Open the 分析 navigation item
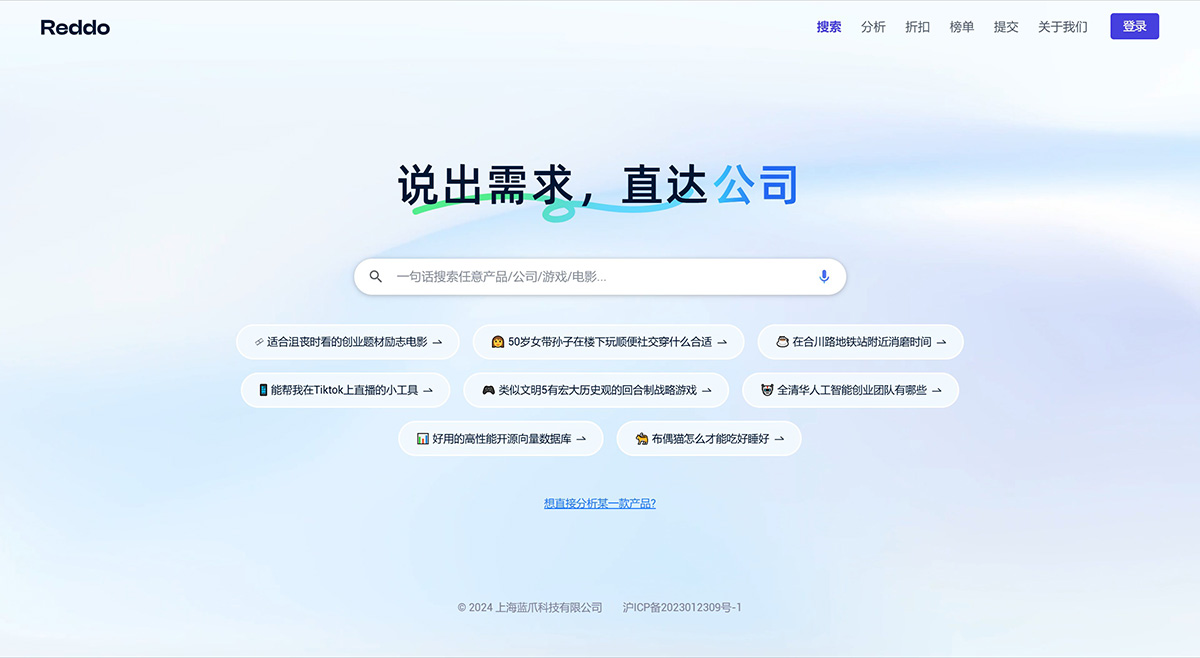Image resolution: width=1200 pixels, height=658 pixels. tap(873, 27)
